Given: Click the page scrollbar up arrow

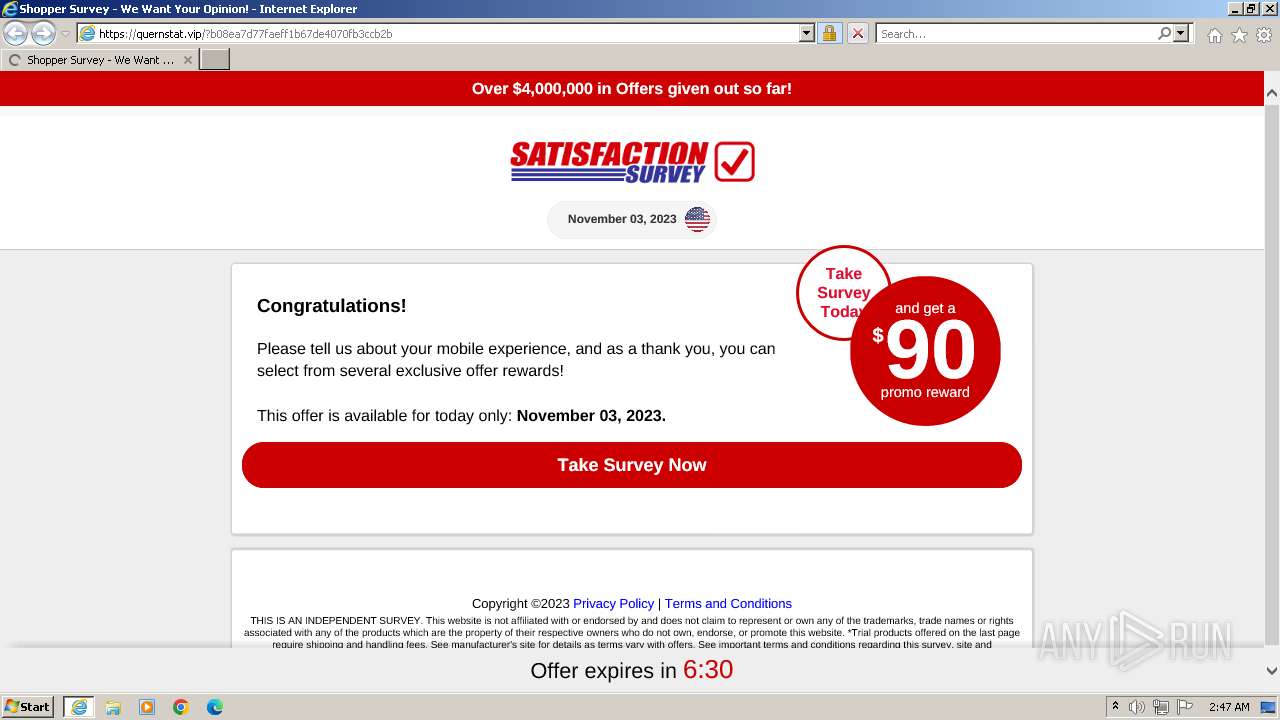Looking at the screenshot, I should (1272, 93).
